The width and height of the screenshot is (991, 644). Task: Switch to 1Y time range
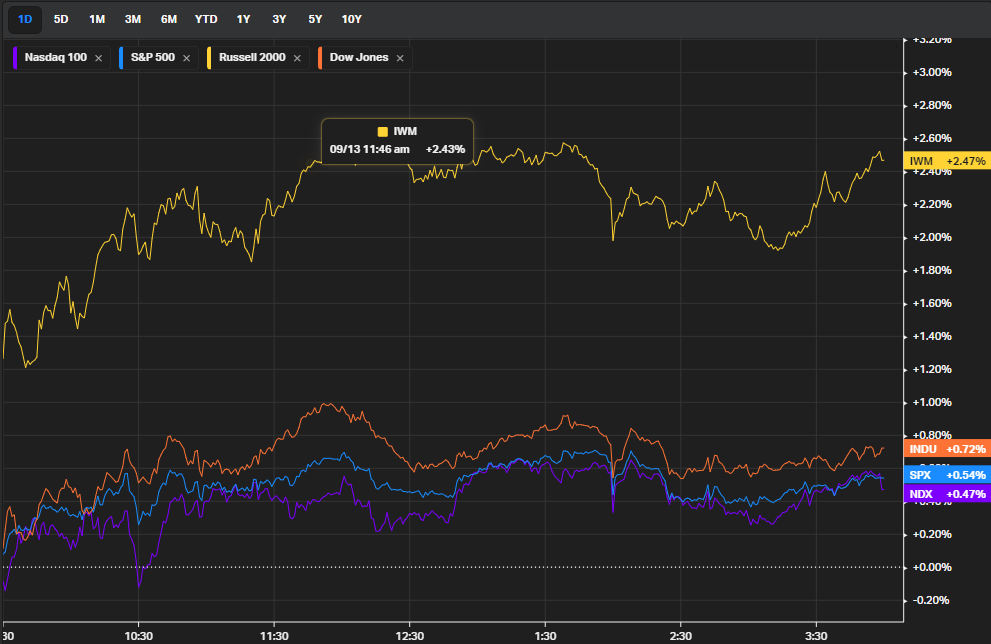(243, 19)
